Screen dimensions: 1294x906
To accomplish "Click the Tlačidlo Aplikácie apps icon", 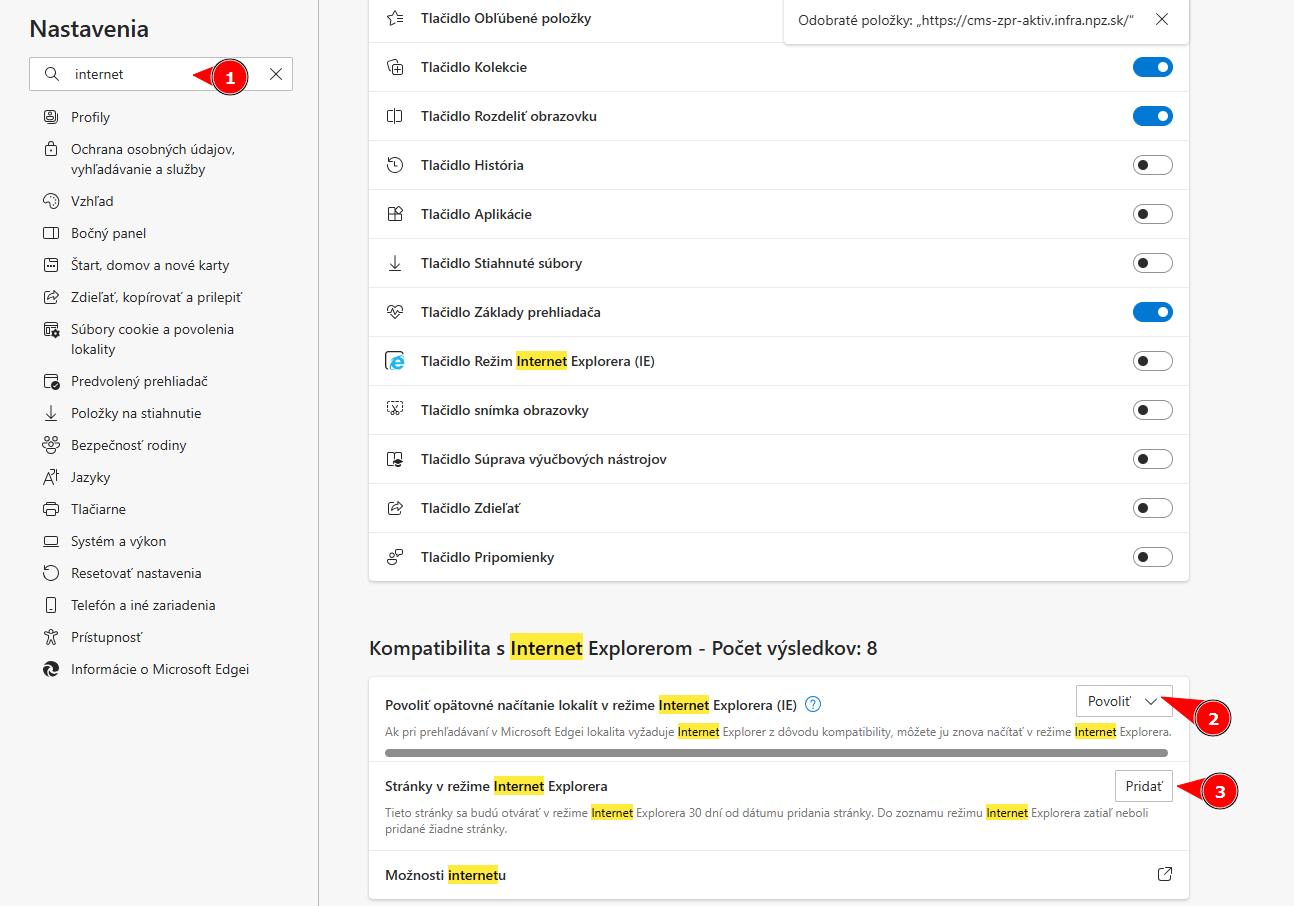I will pos(395,214).
